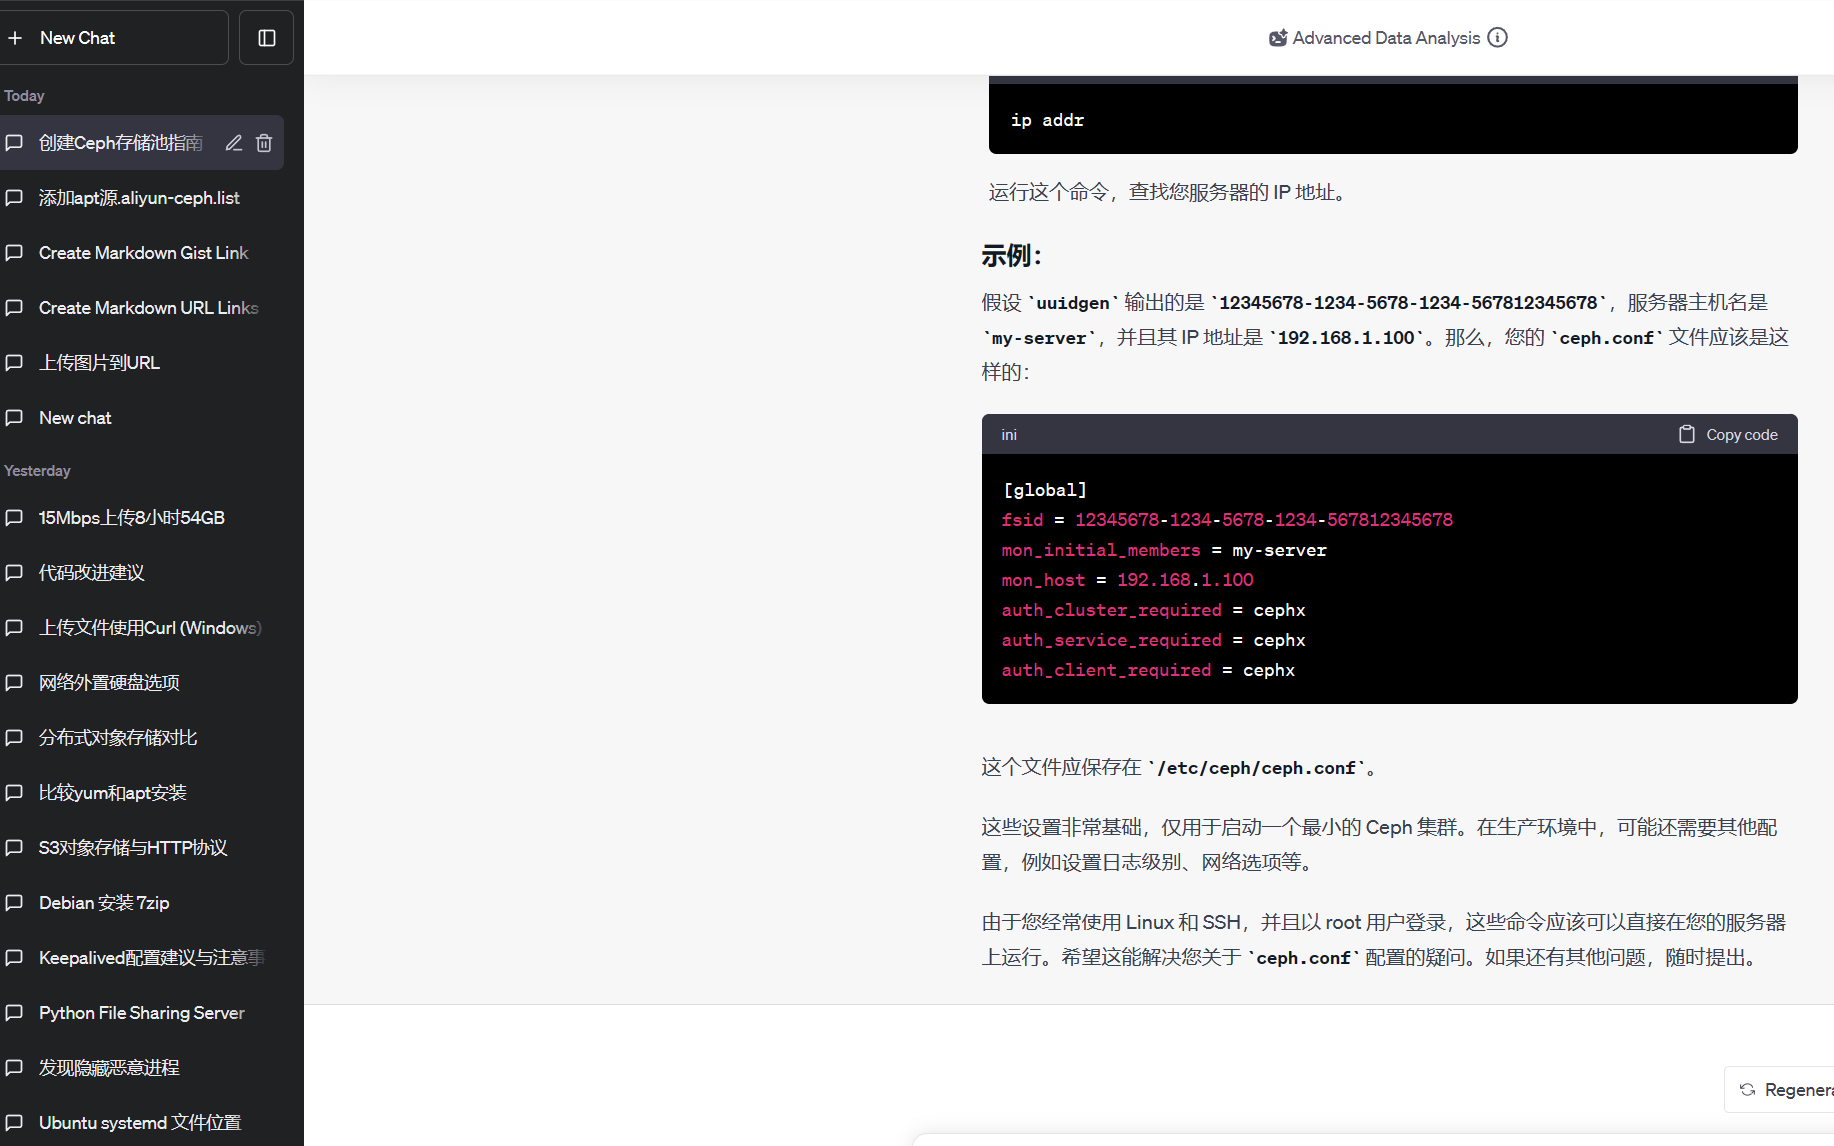Select the Debian 安装 7zip conversation
The image size is (1834, 1146).
click(104, 903)
